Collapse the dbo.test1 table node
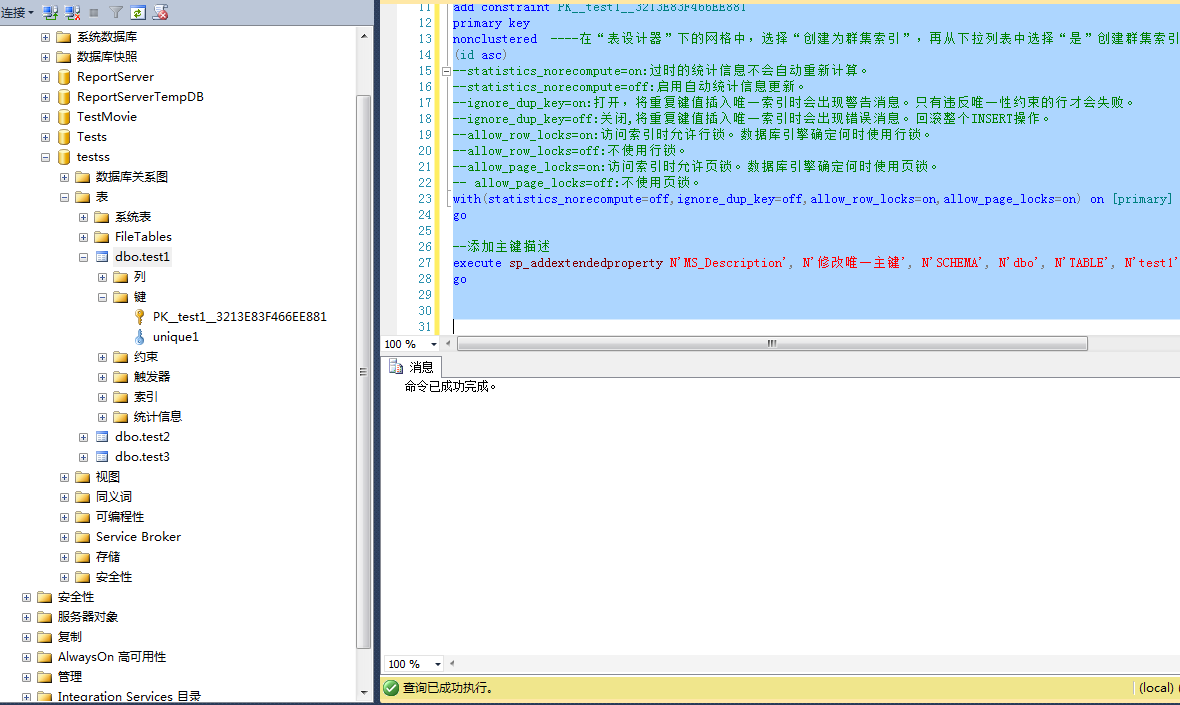Screen dimensions: 1180x705 (84, 257)
